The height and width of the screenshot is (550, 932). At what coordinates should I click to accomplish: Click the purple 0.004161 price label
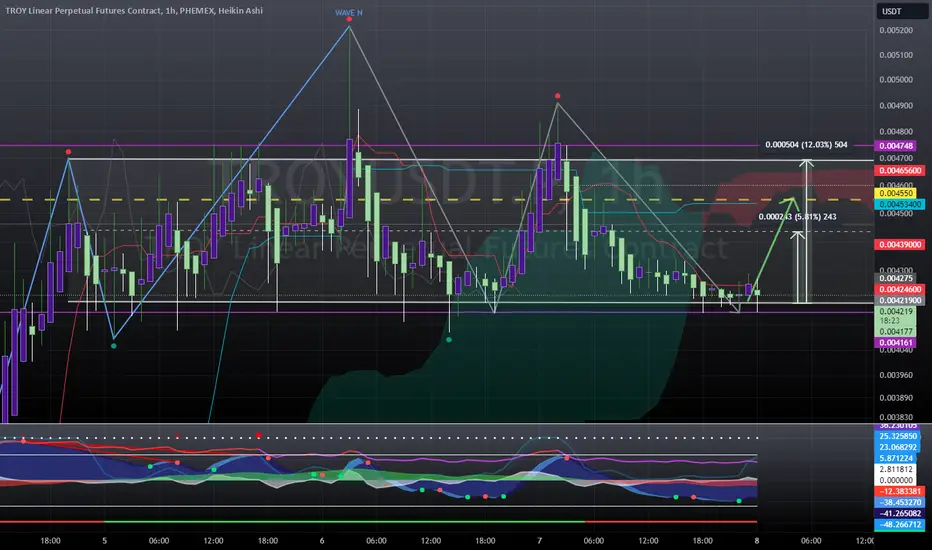[896, 342]
